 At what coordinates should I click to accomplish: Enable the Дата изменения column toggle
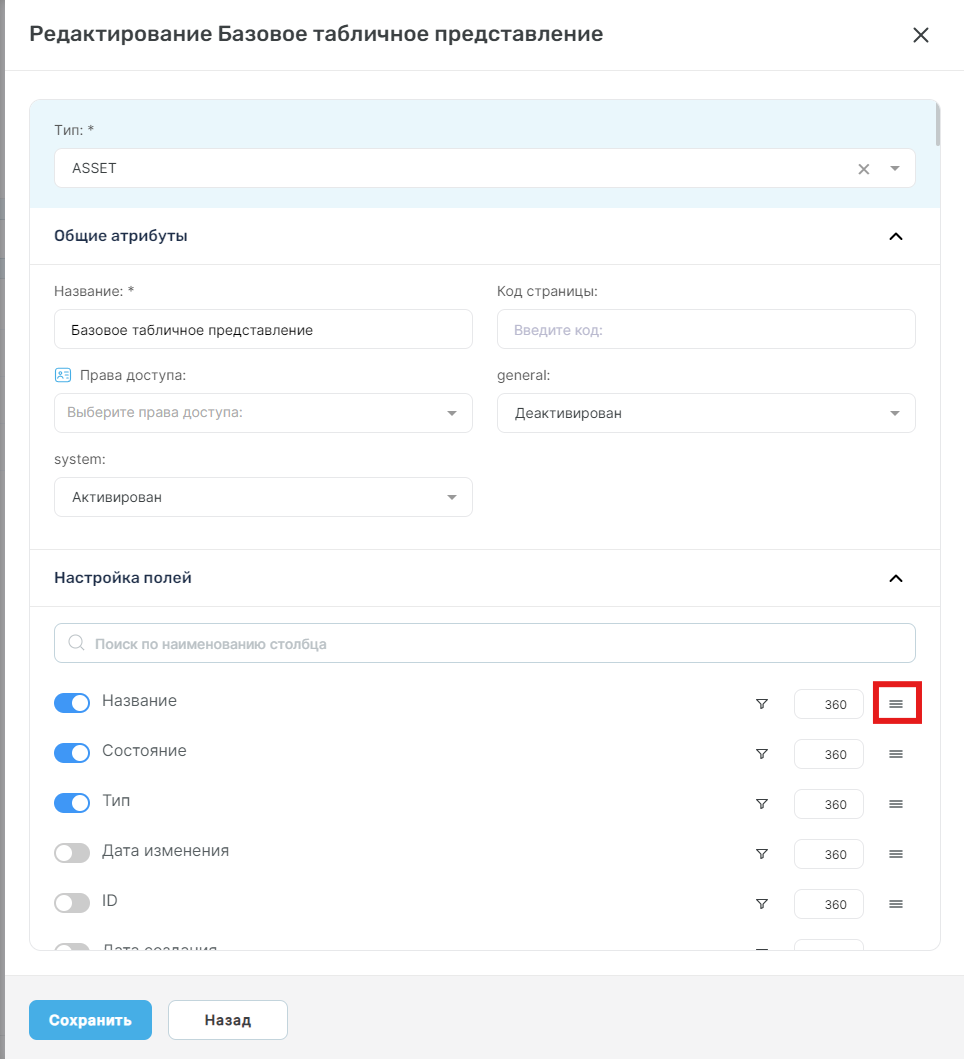pos(72,852)
